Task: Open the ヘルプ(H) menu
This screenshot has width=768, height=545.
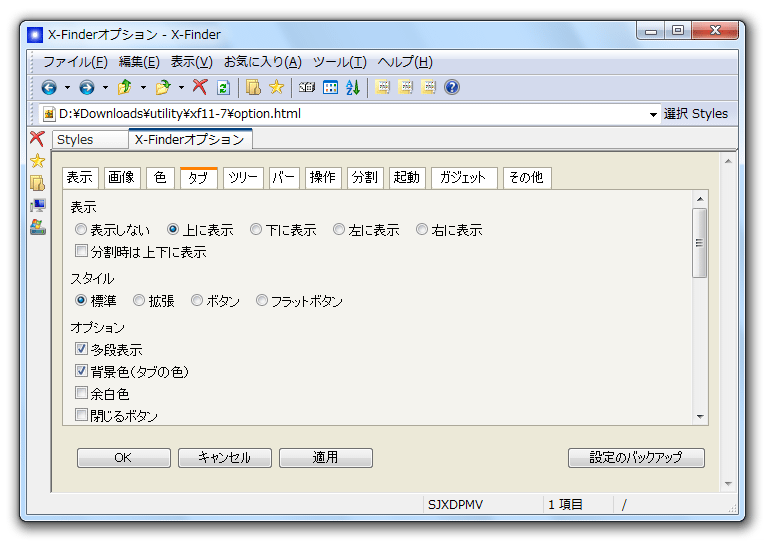Action: click(x=405, y=62)
